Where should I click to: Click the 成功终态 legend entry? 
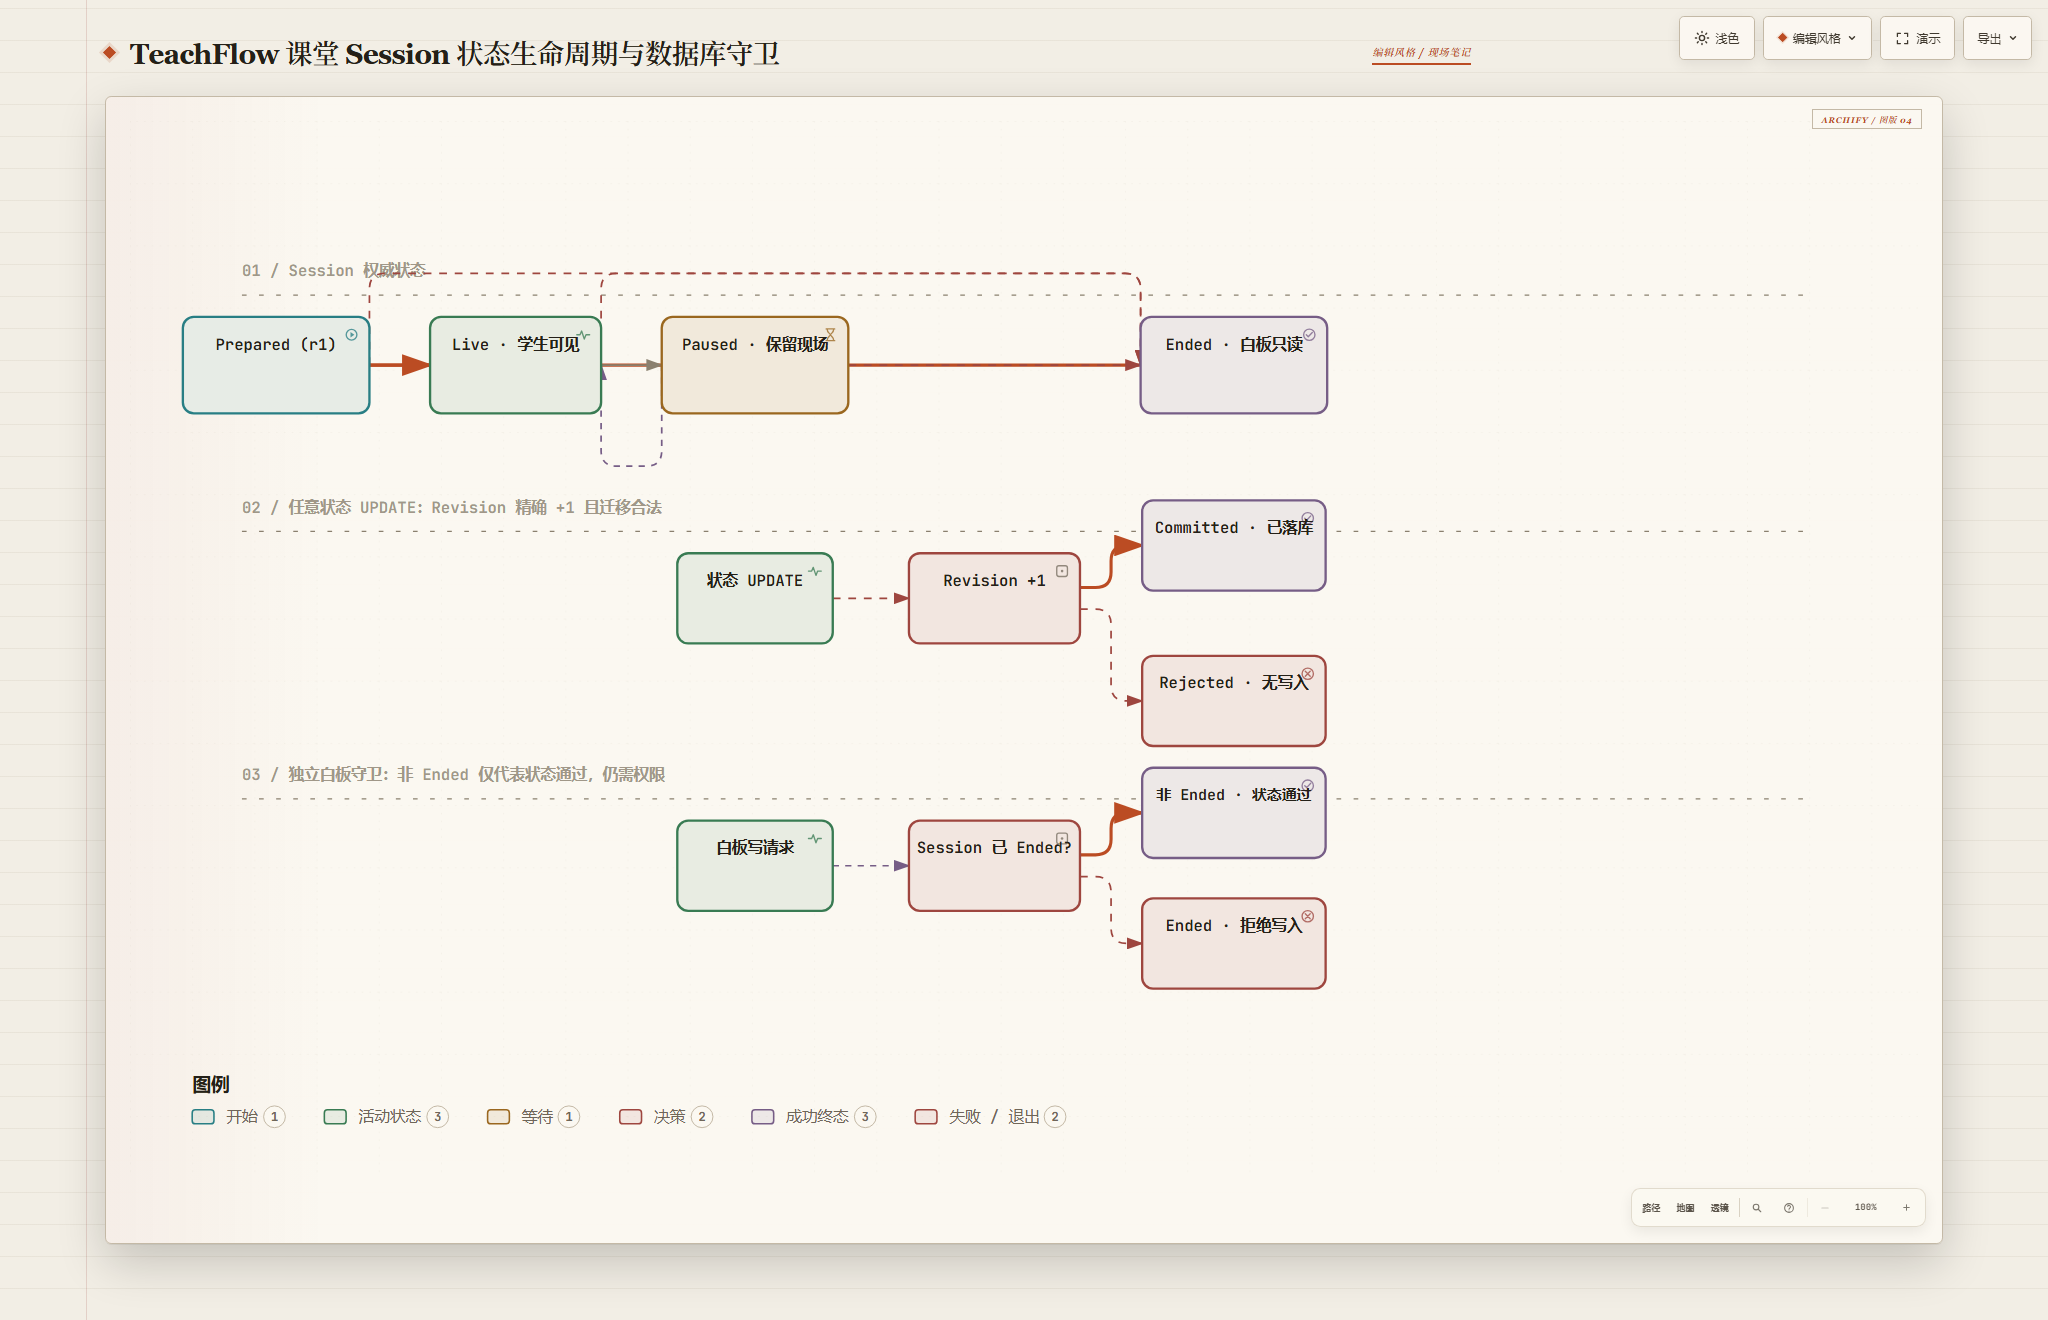(814, 1117)
